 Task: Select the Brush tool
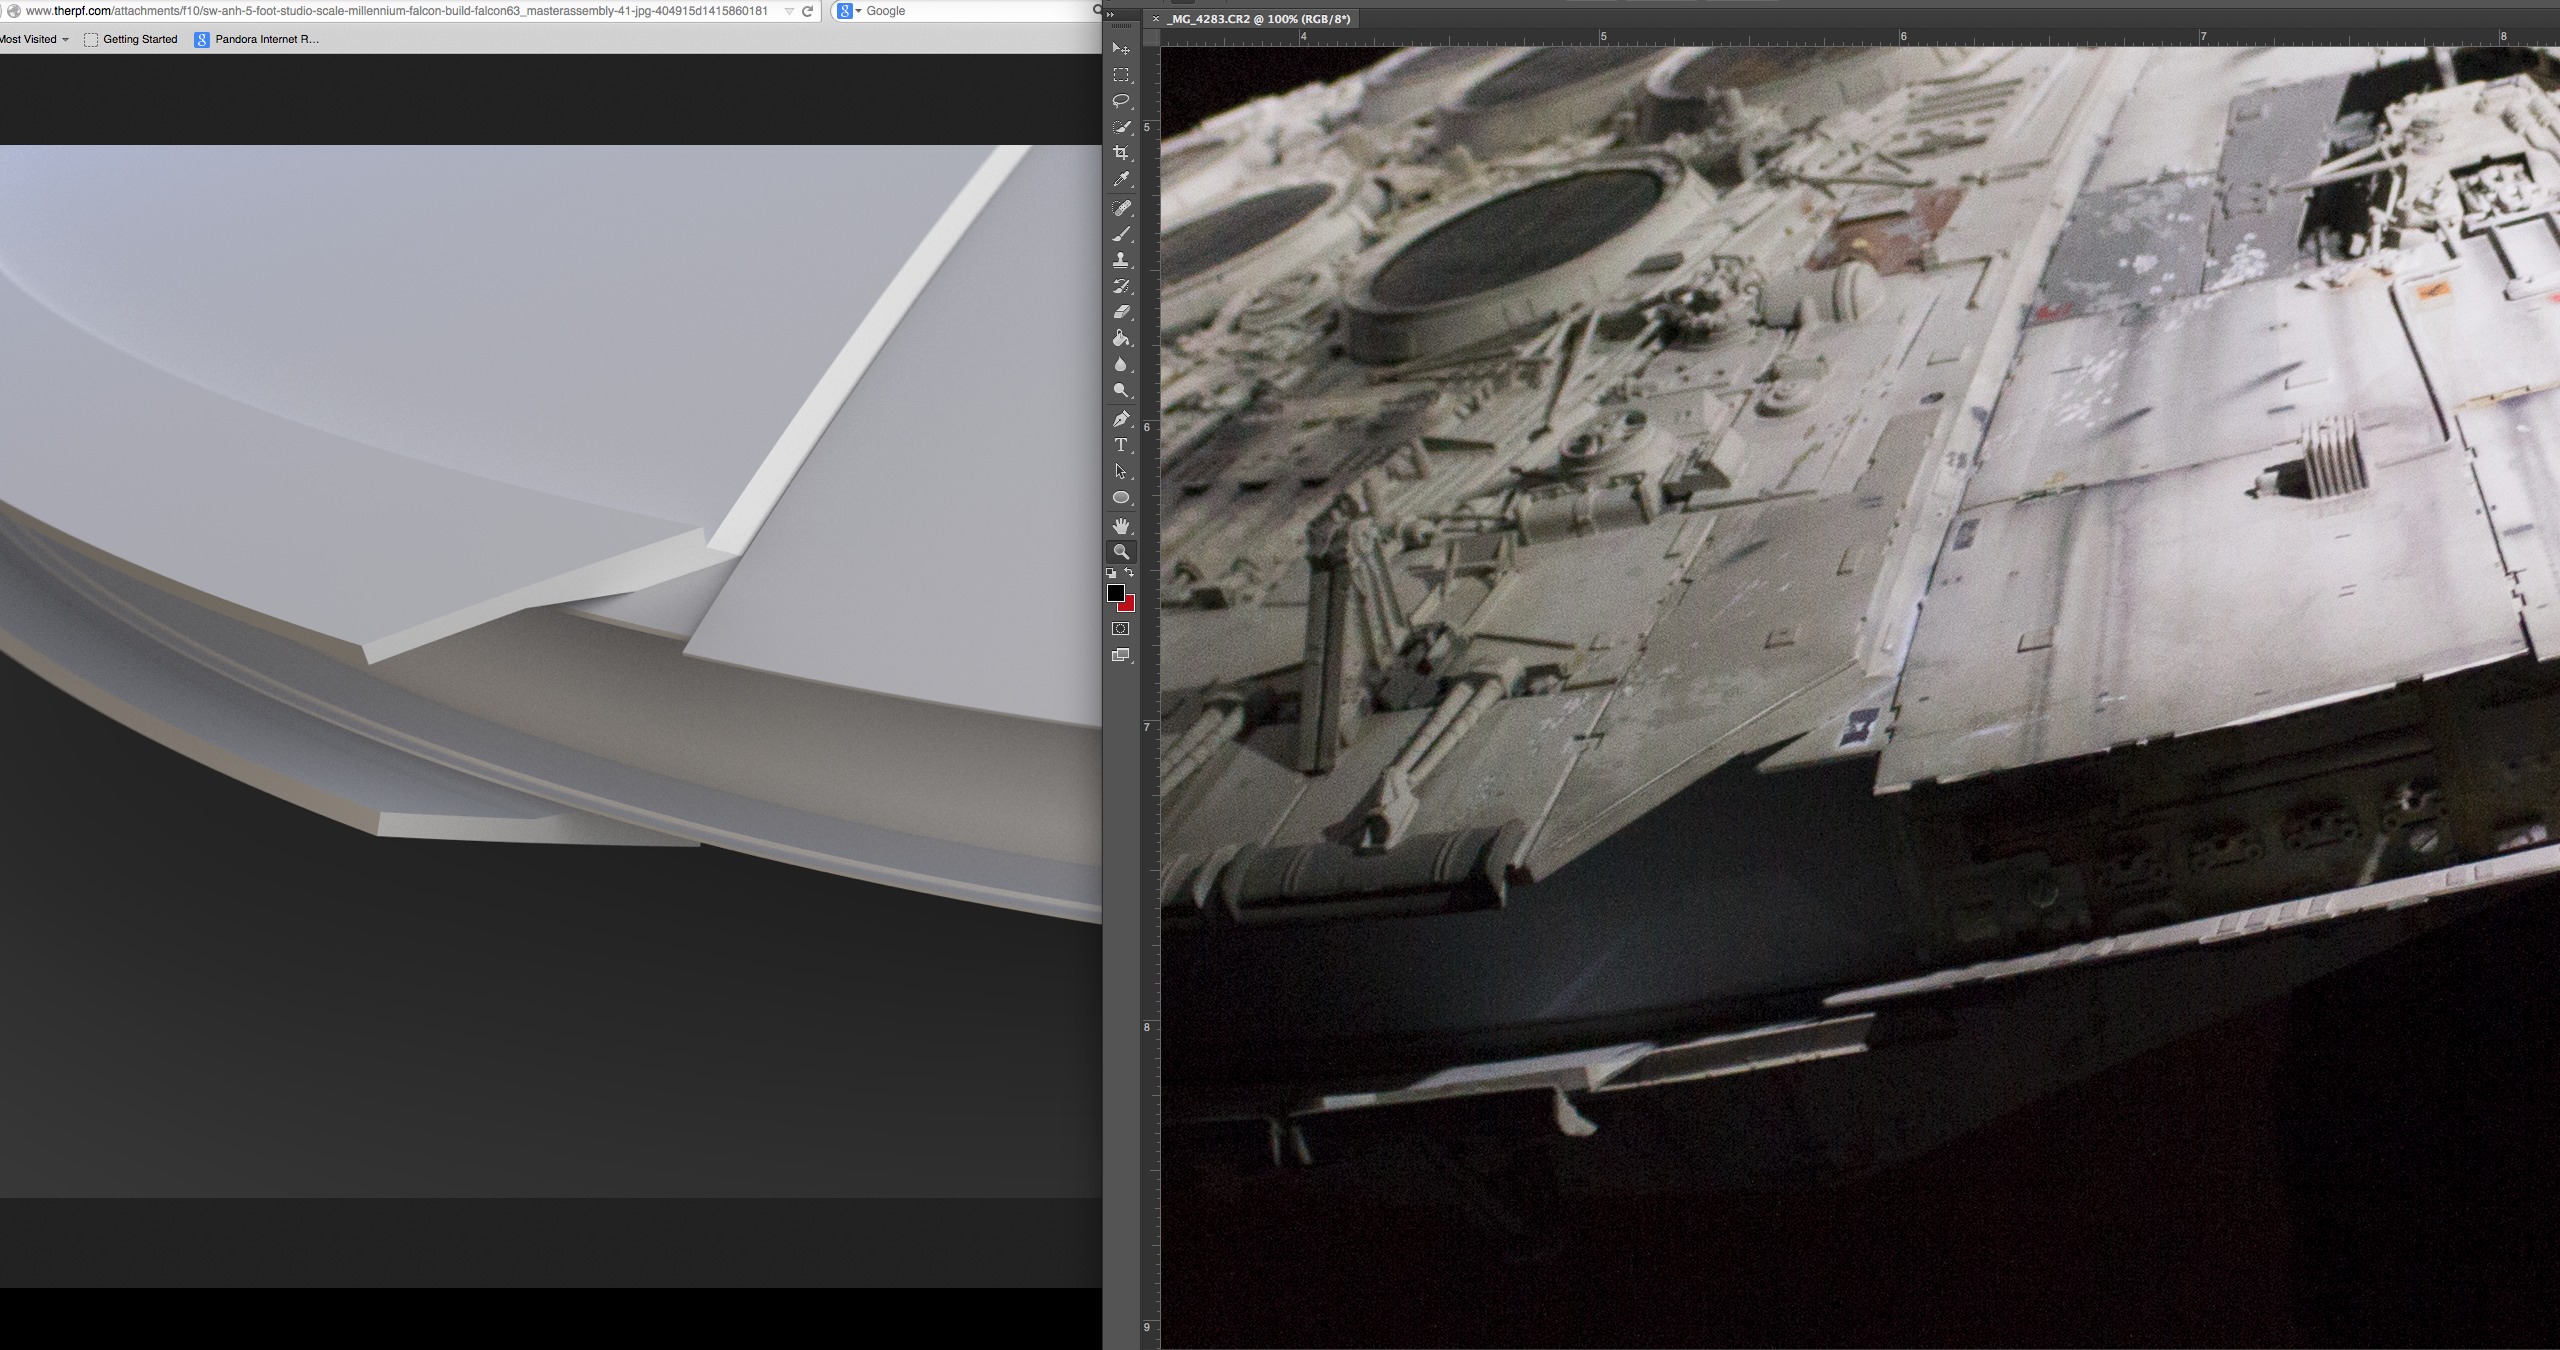(1121, 234)
